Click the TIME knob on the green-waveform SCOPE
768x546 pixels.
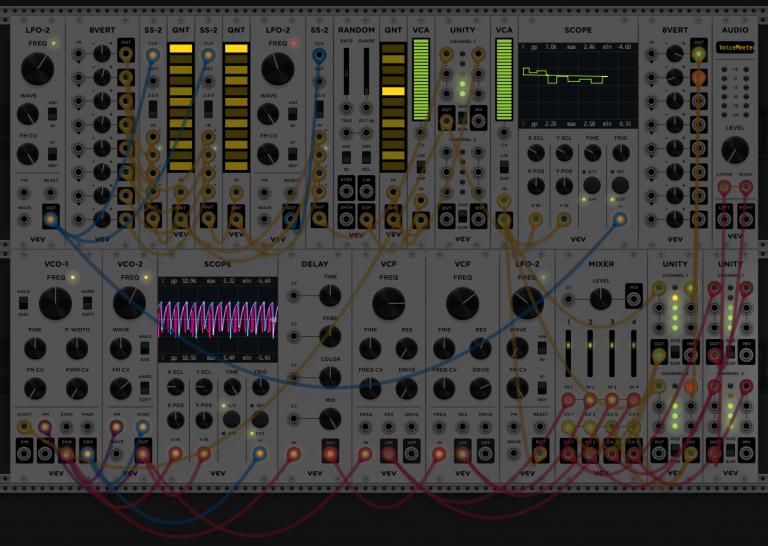point(592,153)
